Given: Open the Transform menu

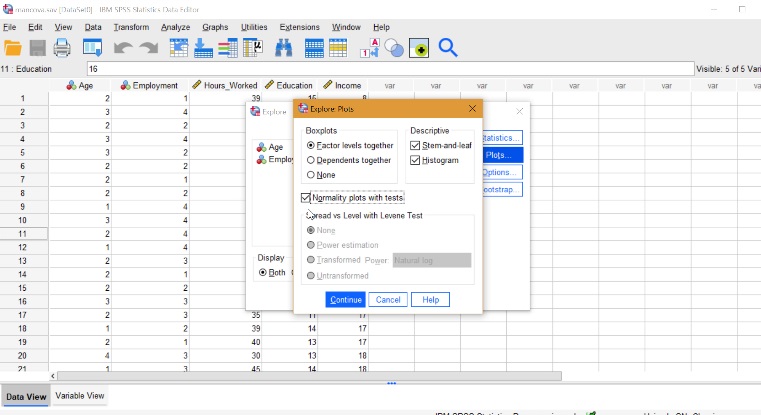Looking at the screenshot, I should point(131,27).
